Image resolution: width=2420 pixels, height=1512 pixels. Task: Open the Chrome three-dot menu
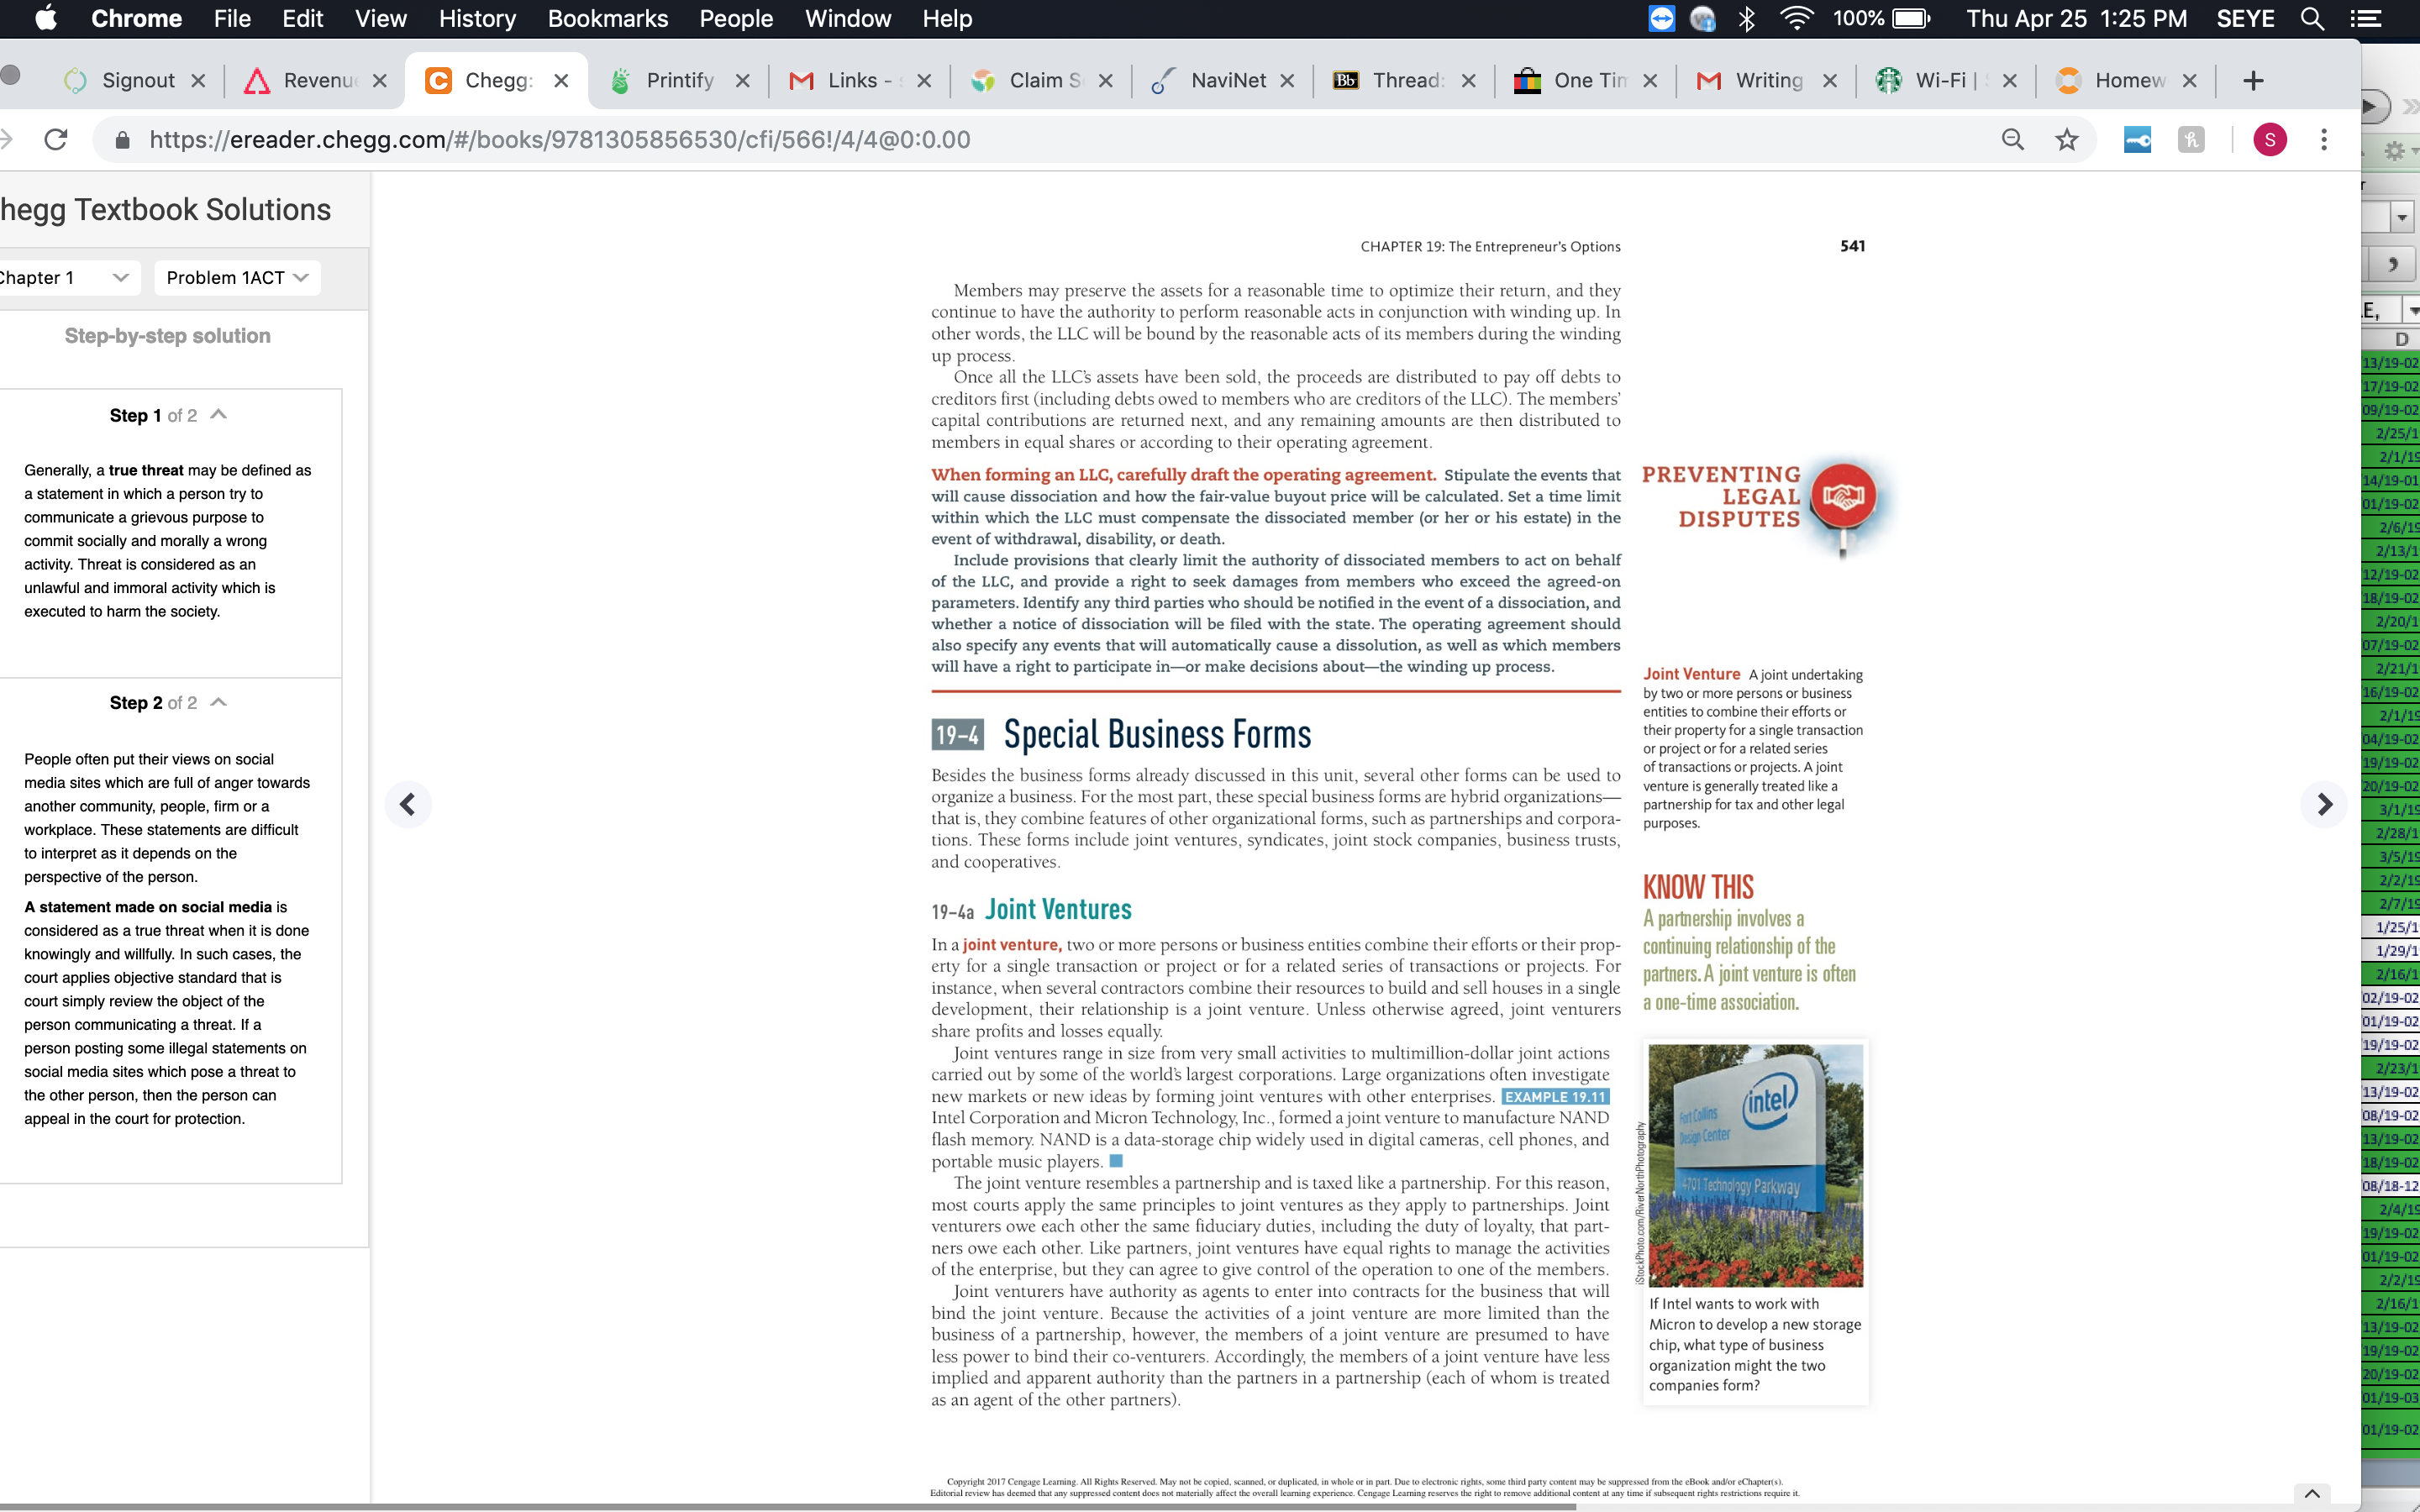coord(2324,139)
